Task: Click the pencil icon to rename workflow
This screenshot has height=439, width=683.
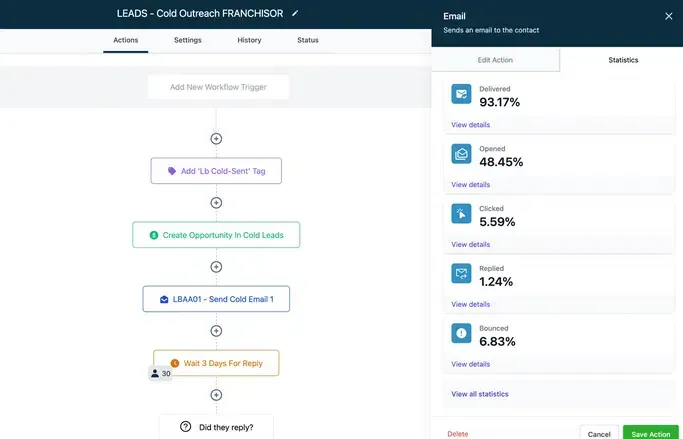Action: (x=294, y=13)
